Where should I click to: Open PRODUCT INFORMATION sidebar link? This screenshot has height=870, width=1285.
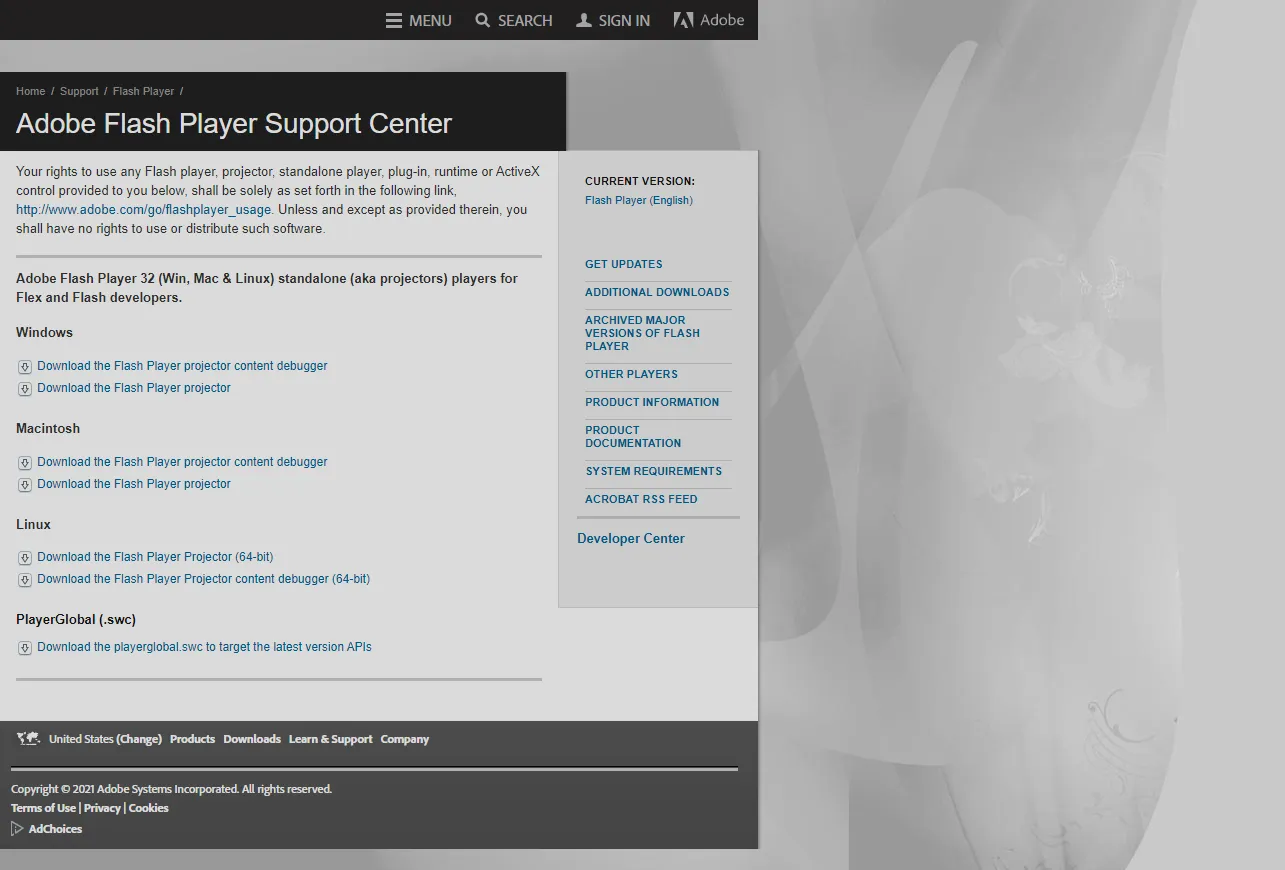point(652,402)
